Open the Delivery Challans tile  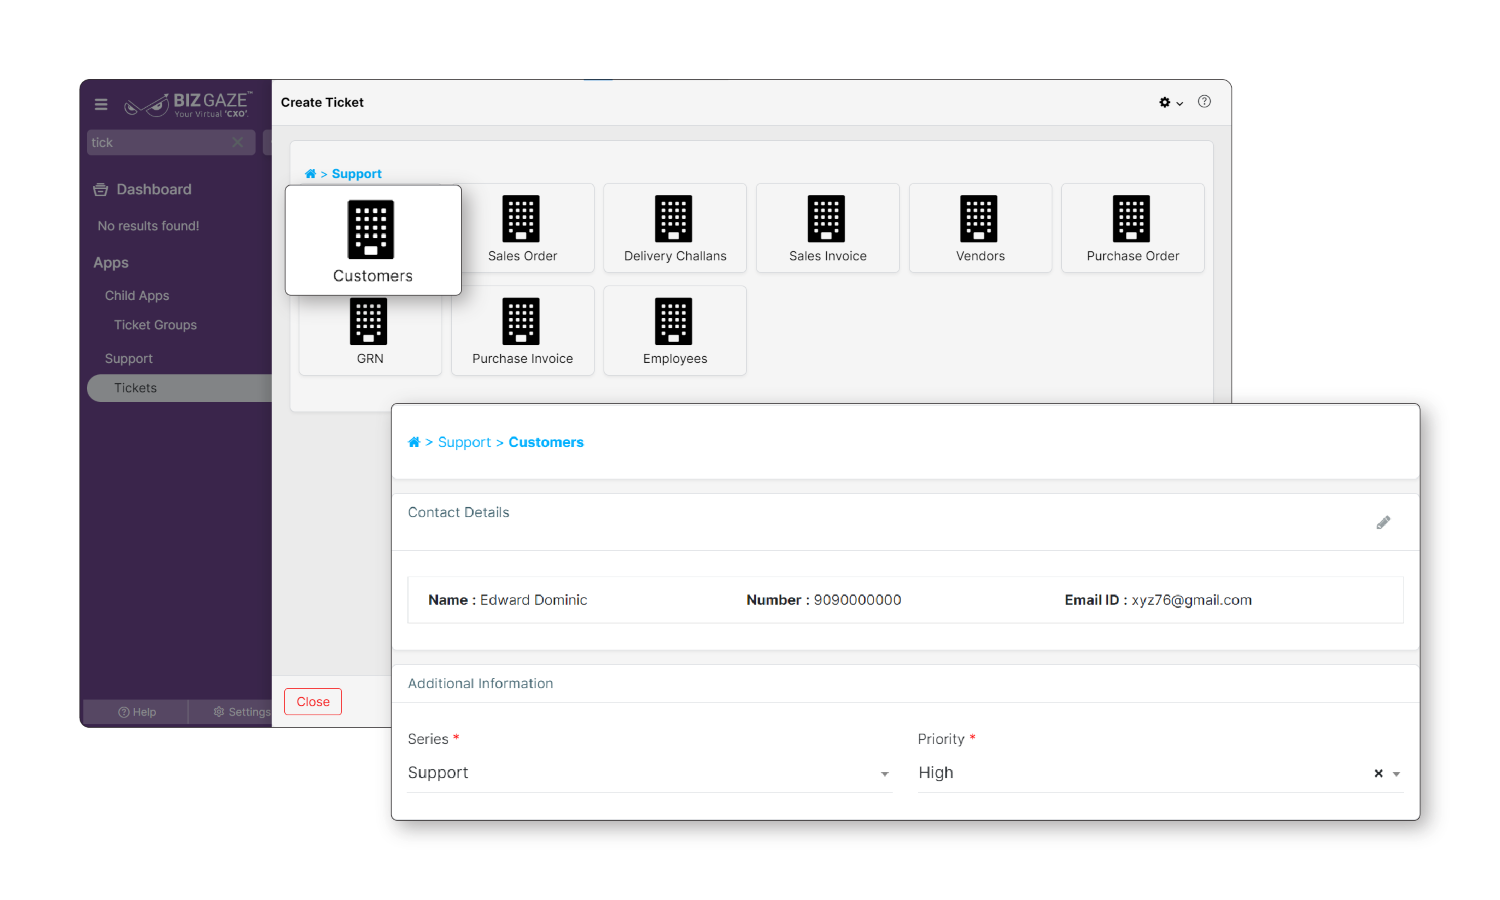[x=674, y=229]
